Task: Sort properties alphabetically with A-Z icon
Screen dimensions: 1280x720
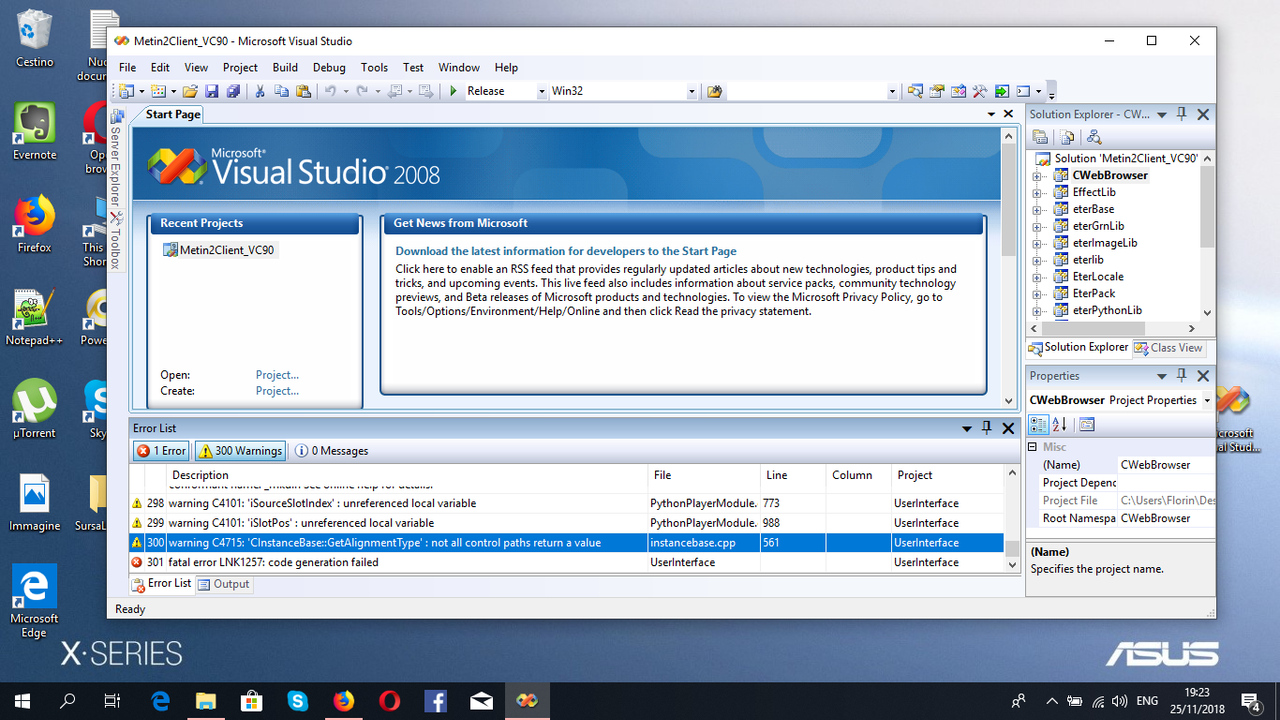Action: (x=1060, y=425)
